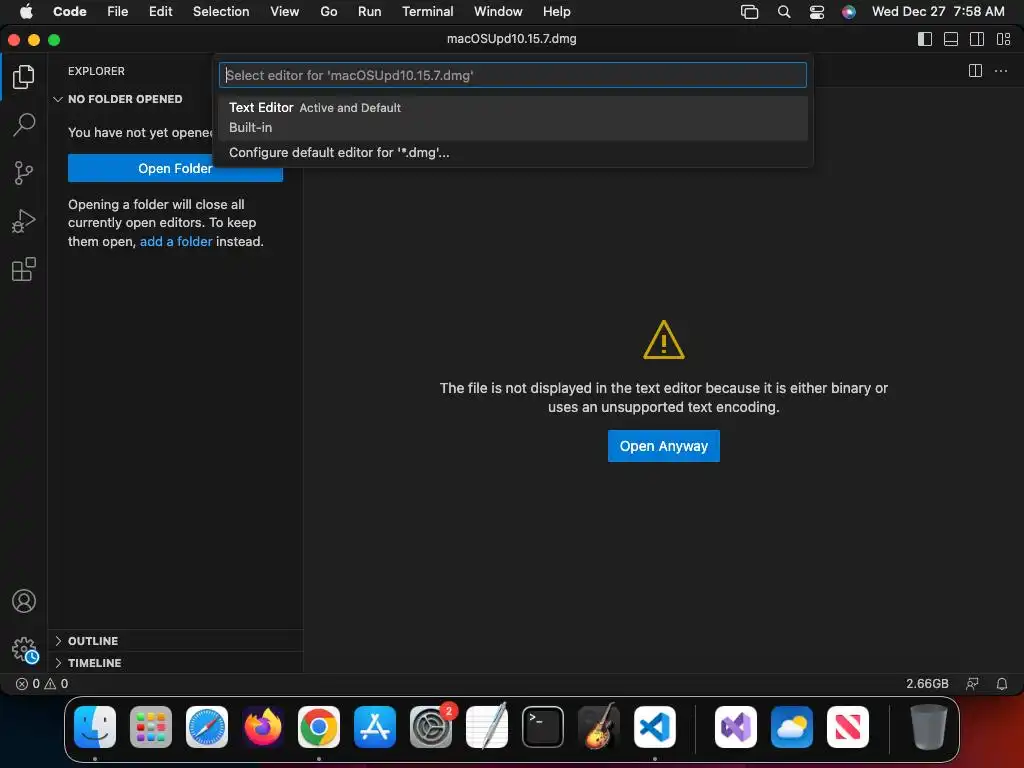This screenshot has height=768, width=1024.
Task: Open the Selection menu
Action: pyautogui.click(x=221, y=12)
